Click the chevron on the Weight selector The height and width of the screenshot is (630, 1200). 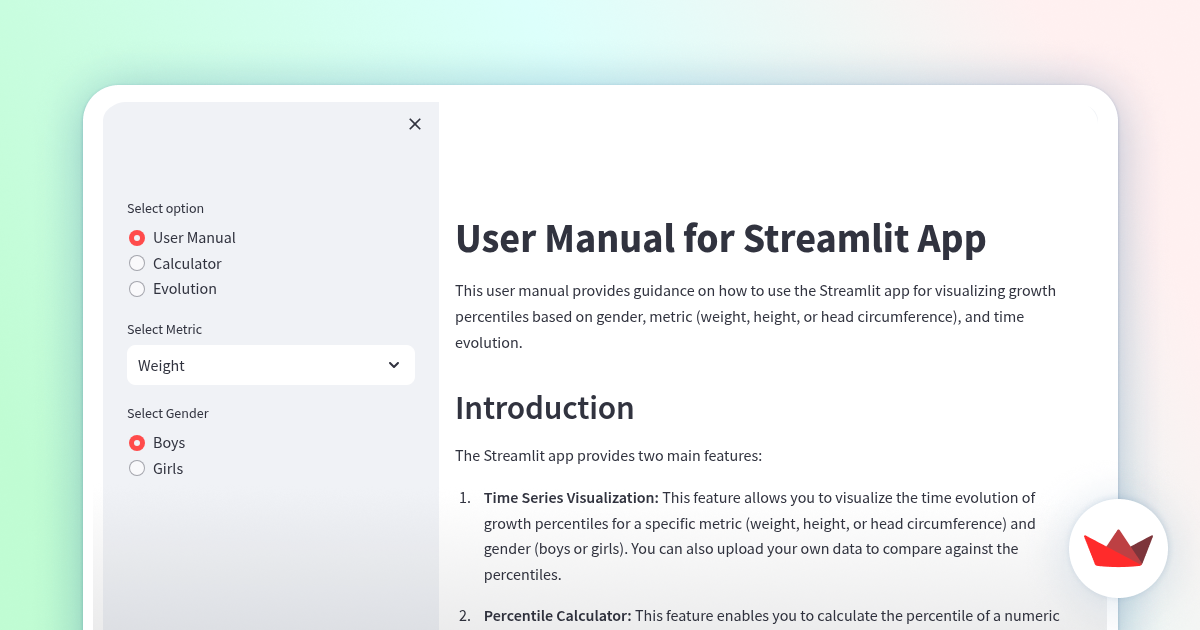pyautogui.click(x=393, y=365)
